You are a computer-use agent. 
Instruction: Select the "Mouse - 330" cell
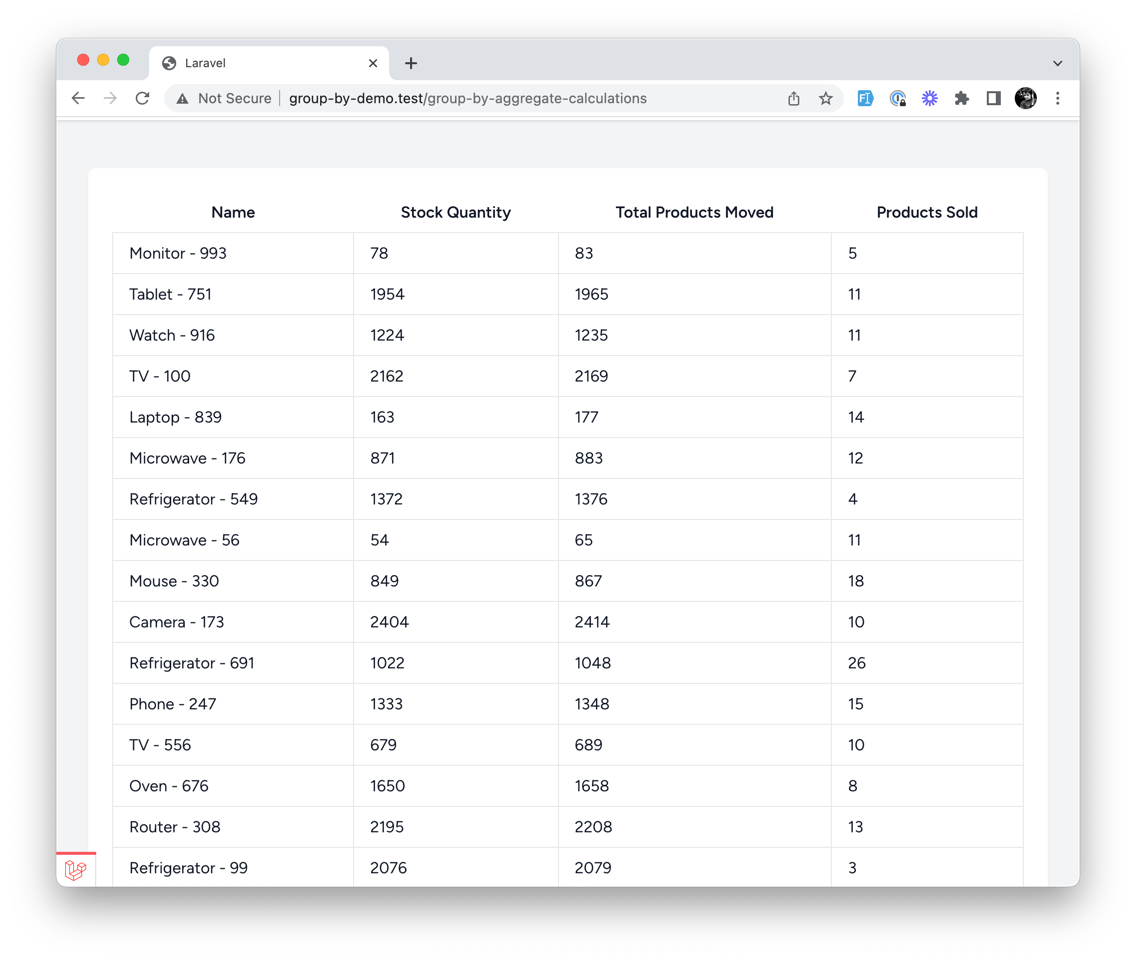click(x=233, y=581)
